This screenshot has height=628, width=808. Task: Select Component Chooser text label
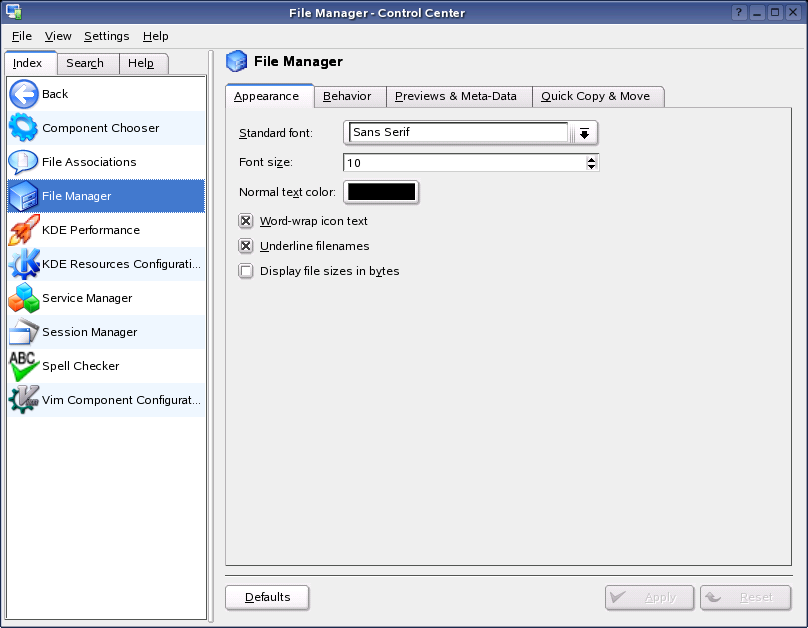[101, 128]
